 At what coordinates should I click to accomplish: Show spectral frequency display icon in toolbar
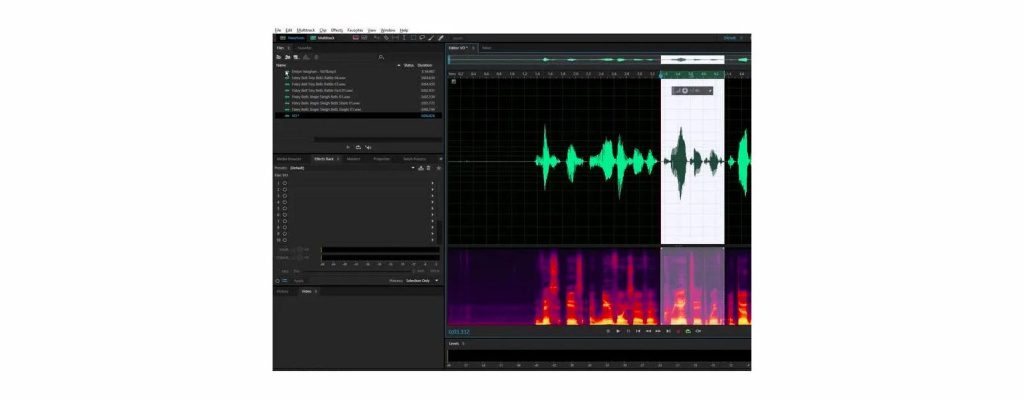point(355,38)
